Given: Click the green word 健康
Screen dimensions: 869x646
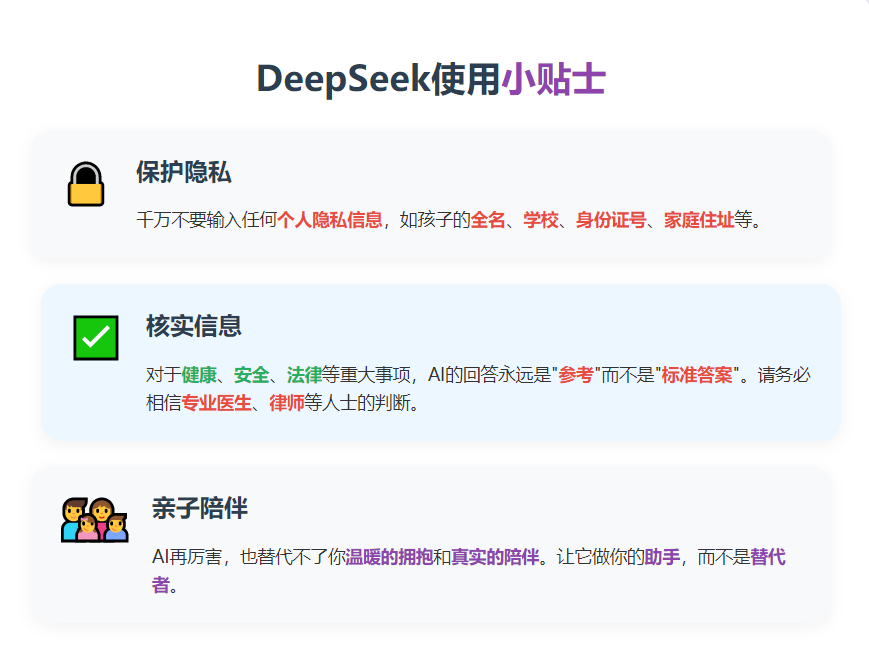Looking at the screenshot, I should 199,375.
